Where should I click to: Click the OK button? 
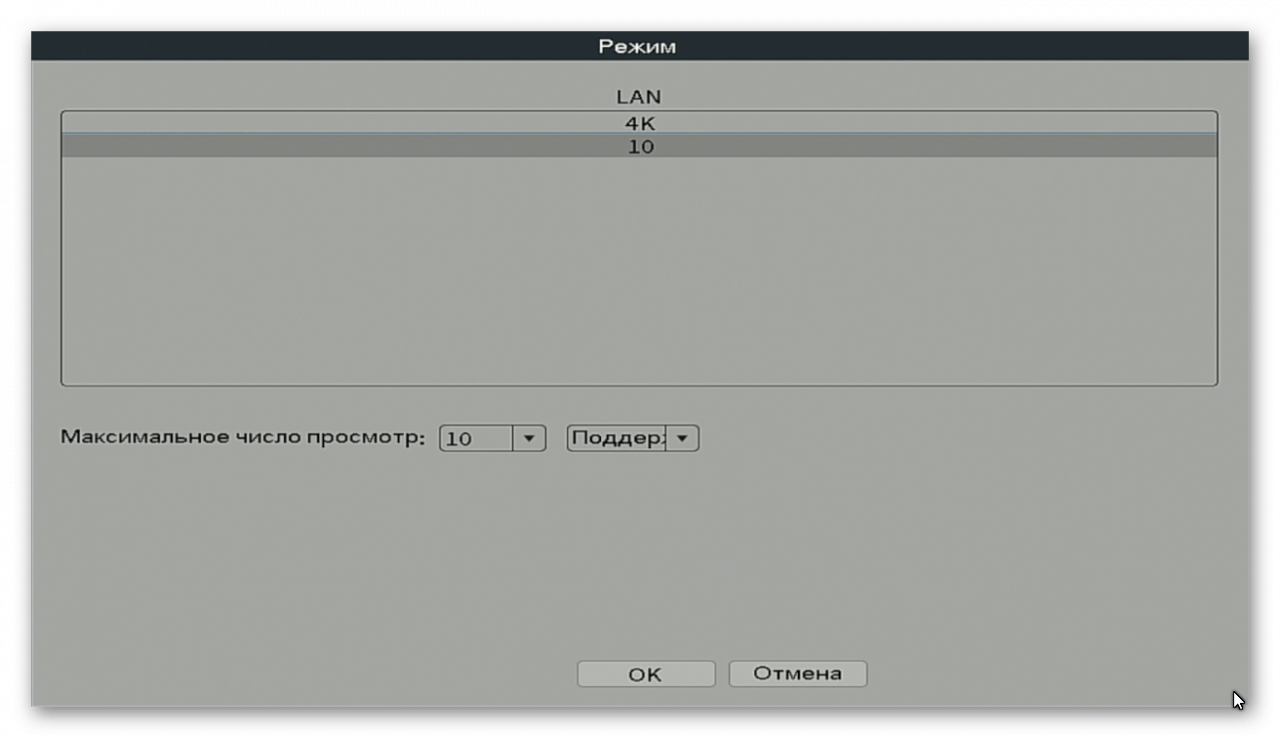click(645, 674)
